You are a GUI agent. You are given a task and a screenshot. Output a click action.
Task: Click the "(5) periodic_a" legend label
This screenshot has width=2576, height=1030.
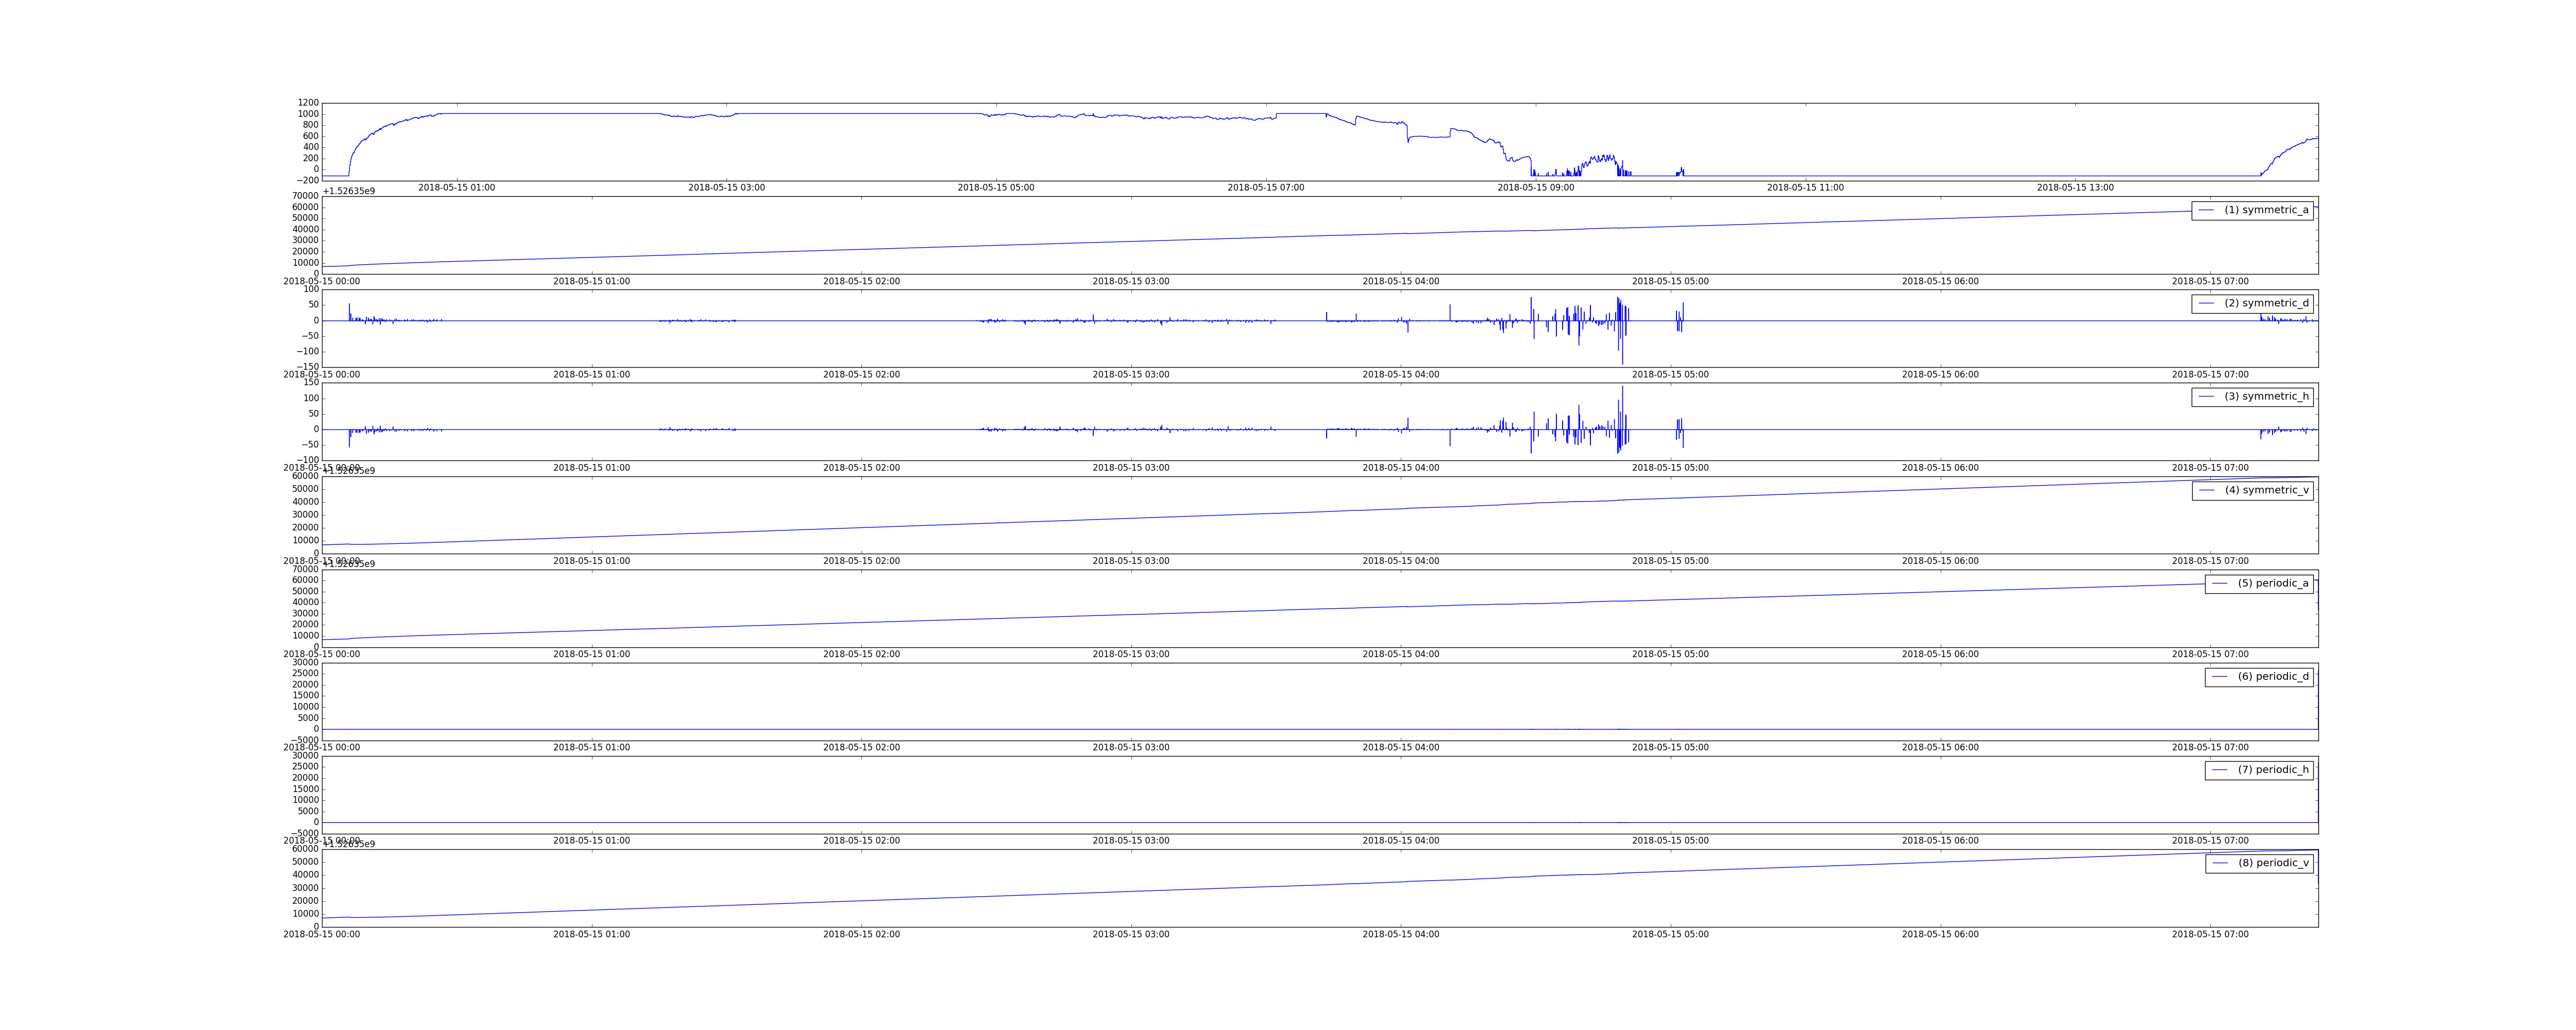[x=2273, y=583]
